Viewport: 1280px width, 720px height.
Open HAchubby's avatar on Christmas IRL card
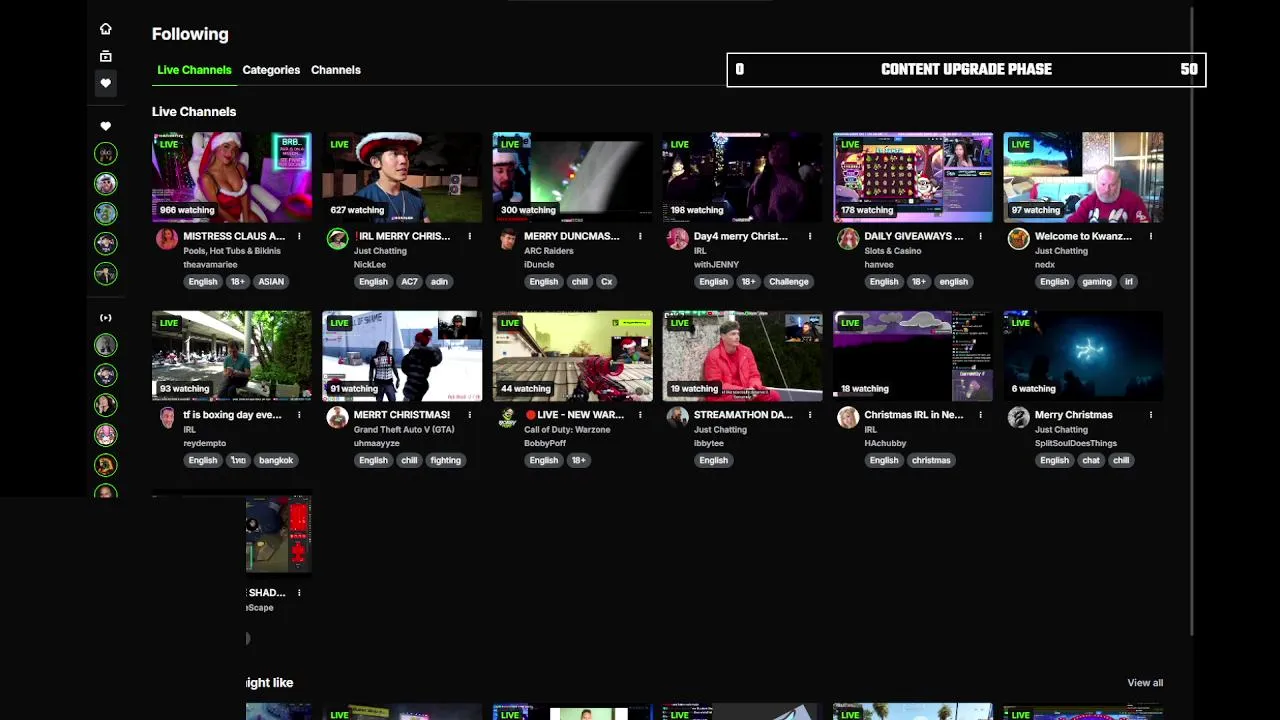[848, 417]
